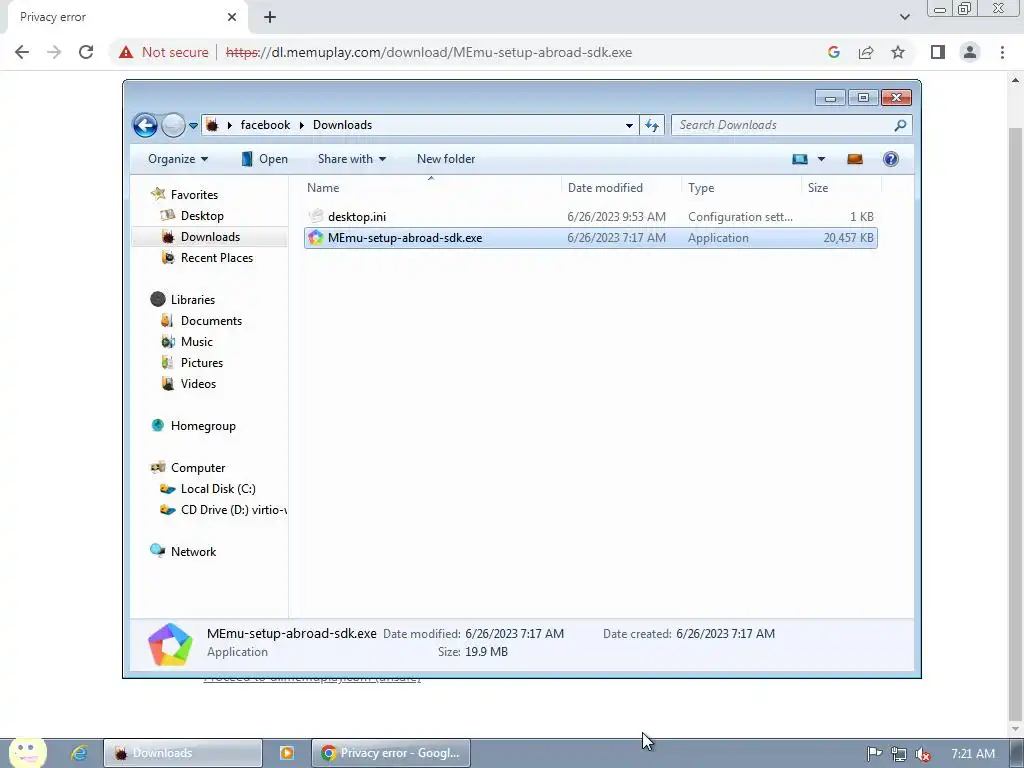Screen dimensions: 1024x768
Task: Open Chrome tab search chevron
Action: coord(904,17)
